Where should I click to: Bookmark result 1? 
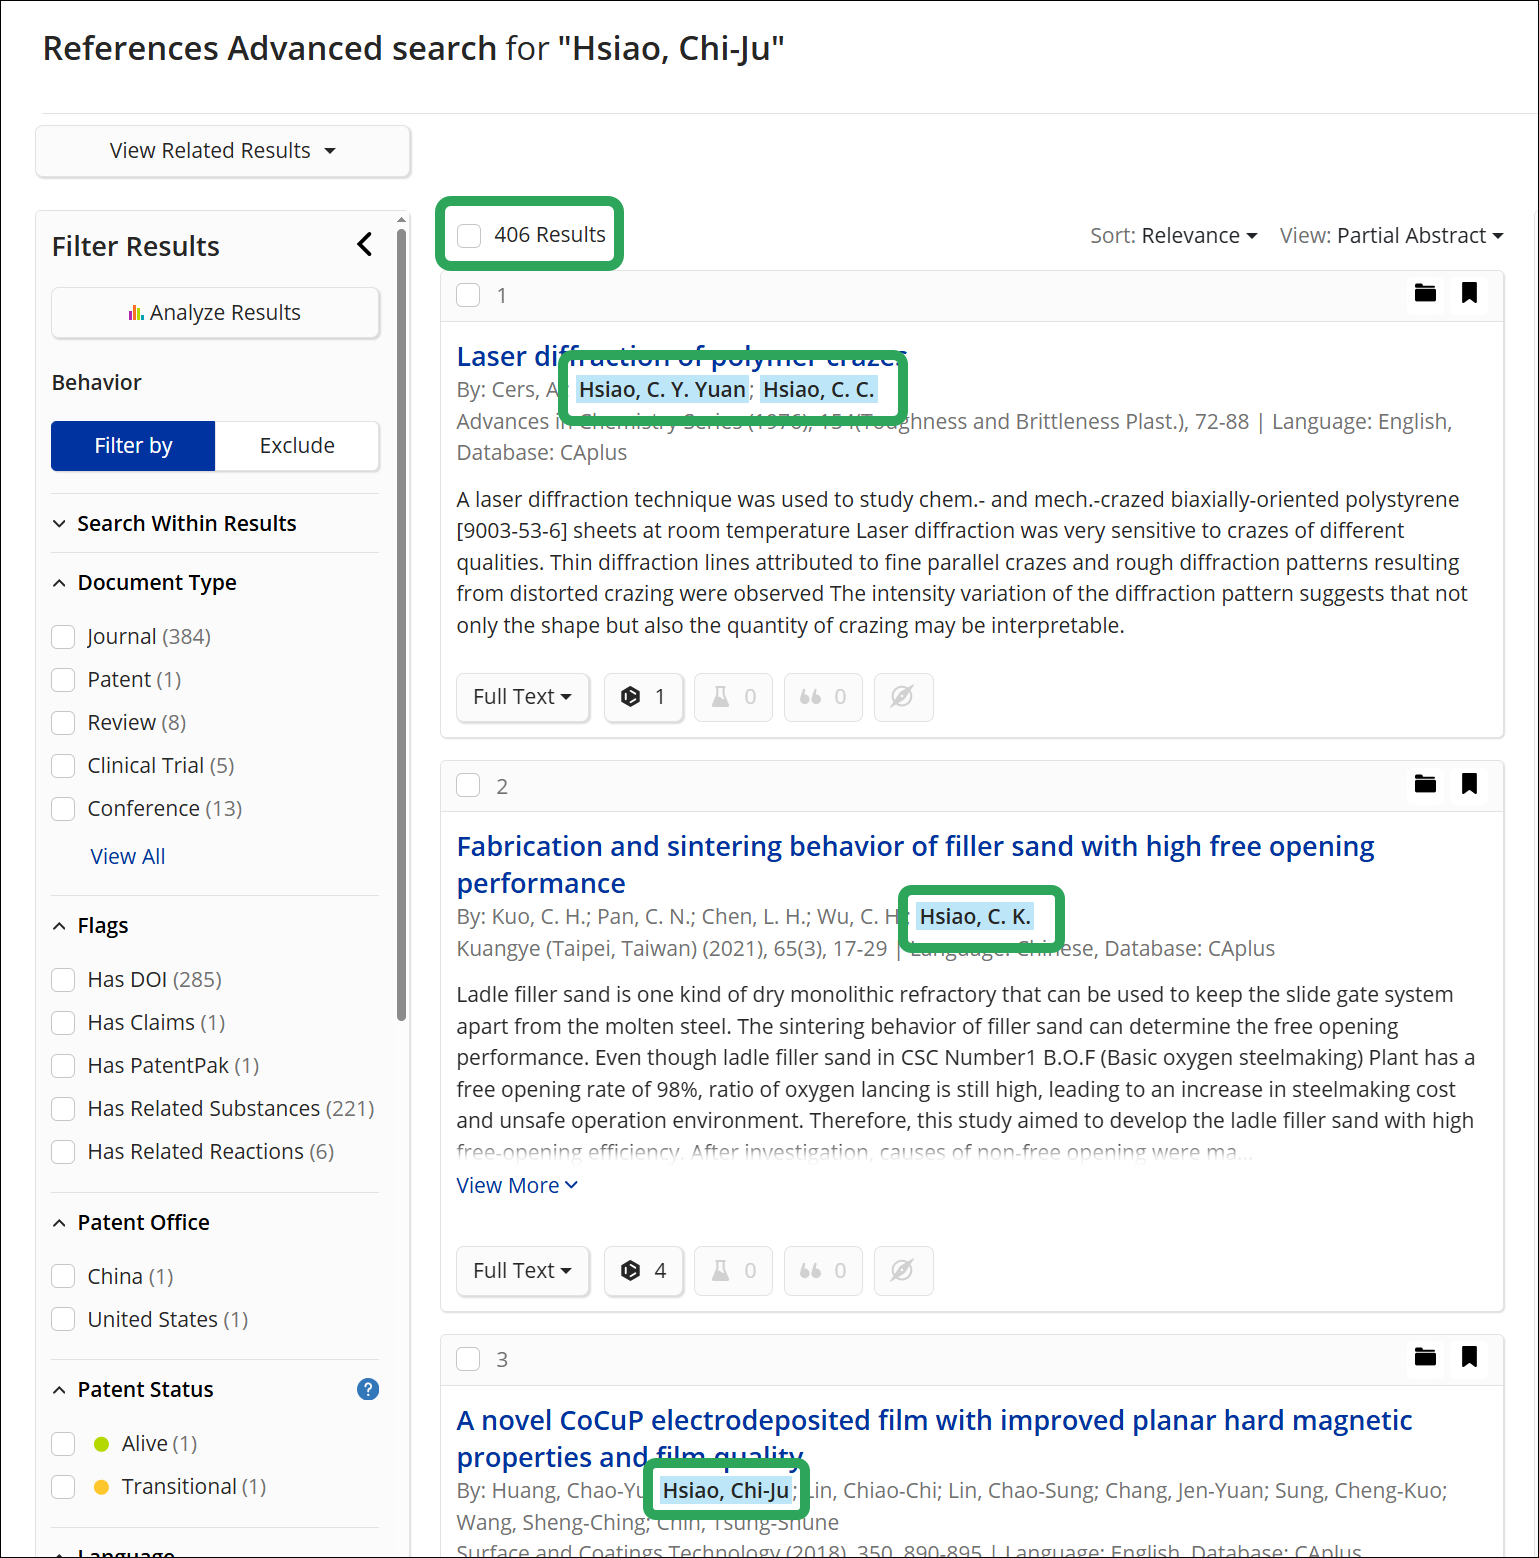1469,293
